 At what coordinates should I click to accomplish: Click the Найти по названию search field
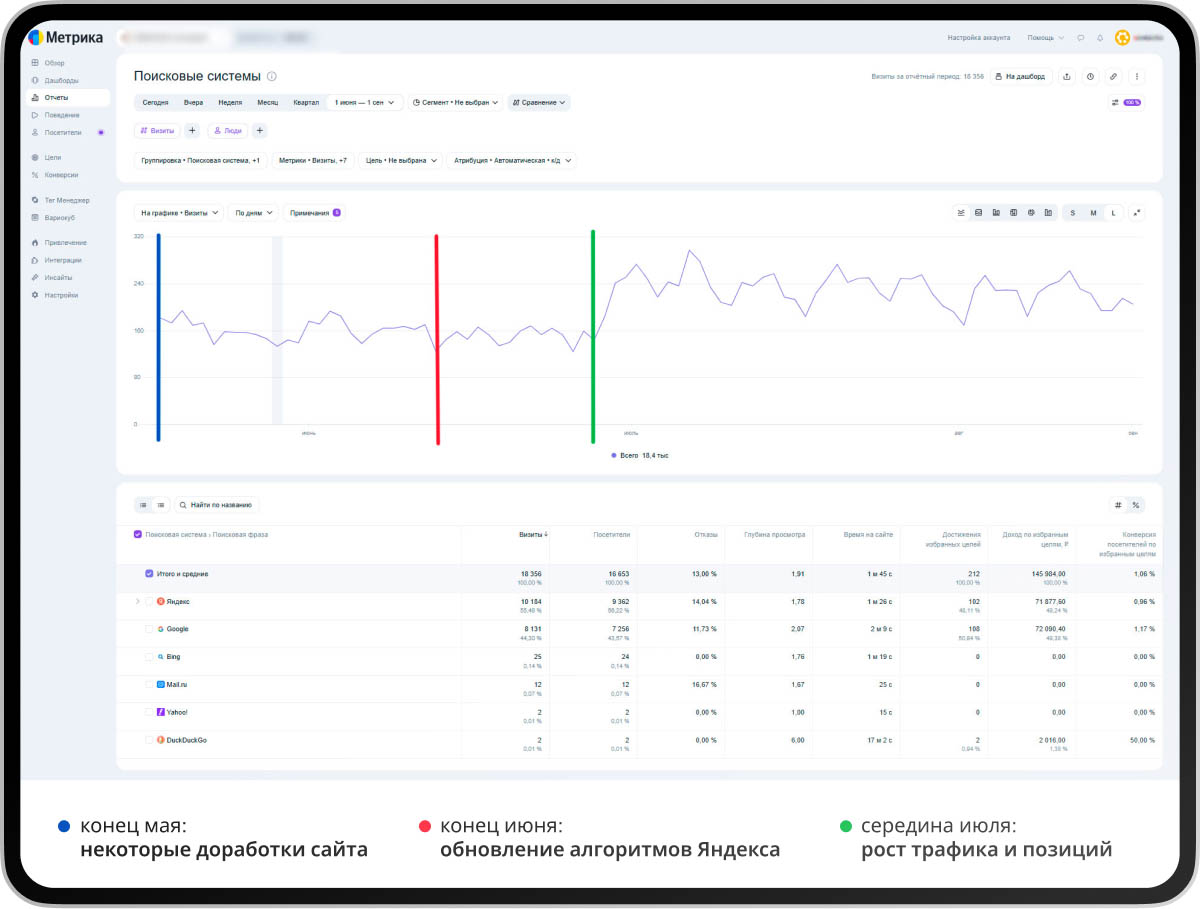tap(217, 505)
